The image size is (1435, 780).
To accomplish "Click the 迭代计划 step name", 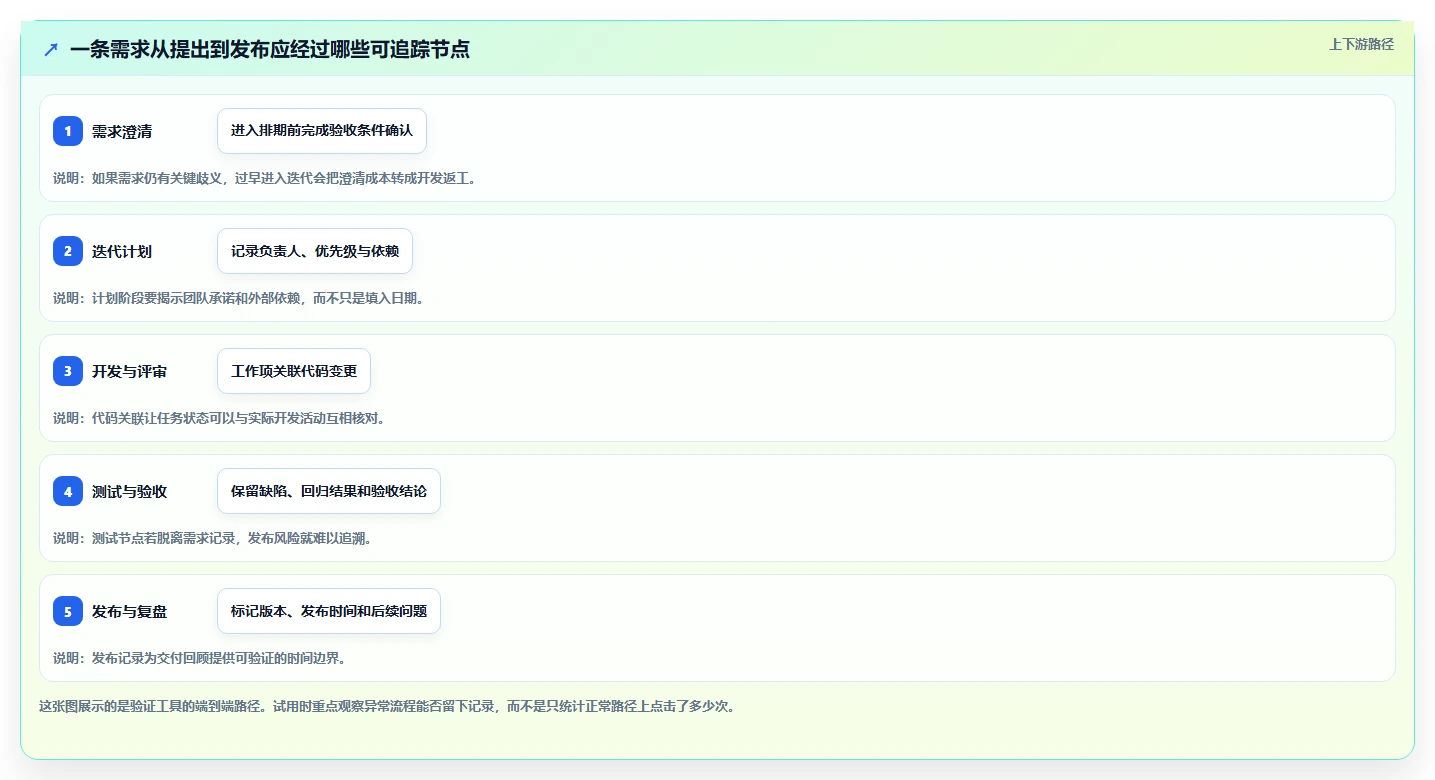I will 122,251.
